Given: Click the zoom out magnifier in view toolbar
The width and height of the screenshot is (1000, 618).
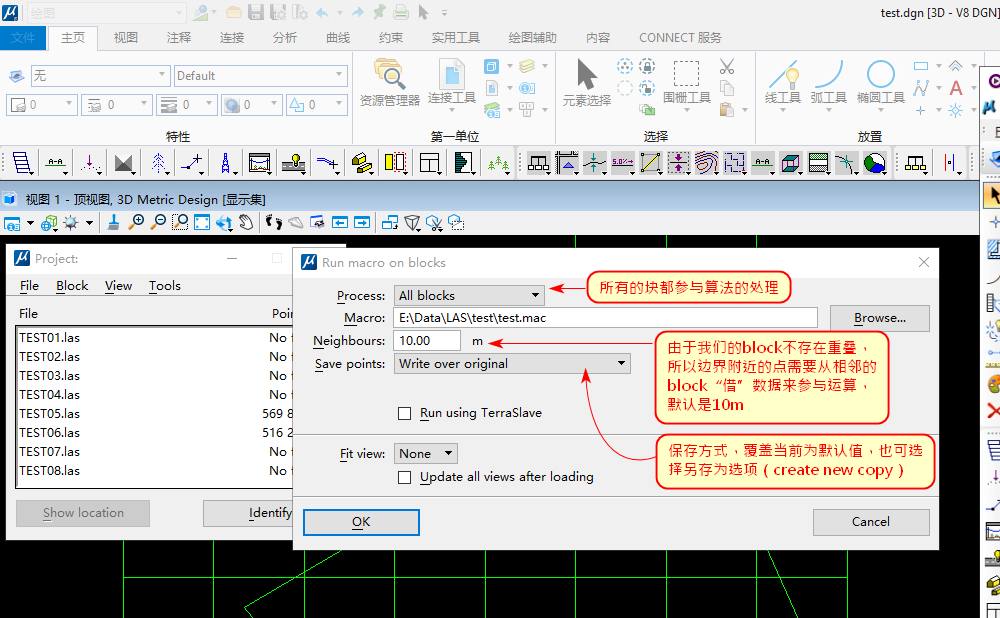Looking at the screenshot, I should click(x=158, y=223).
